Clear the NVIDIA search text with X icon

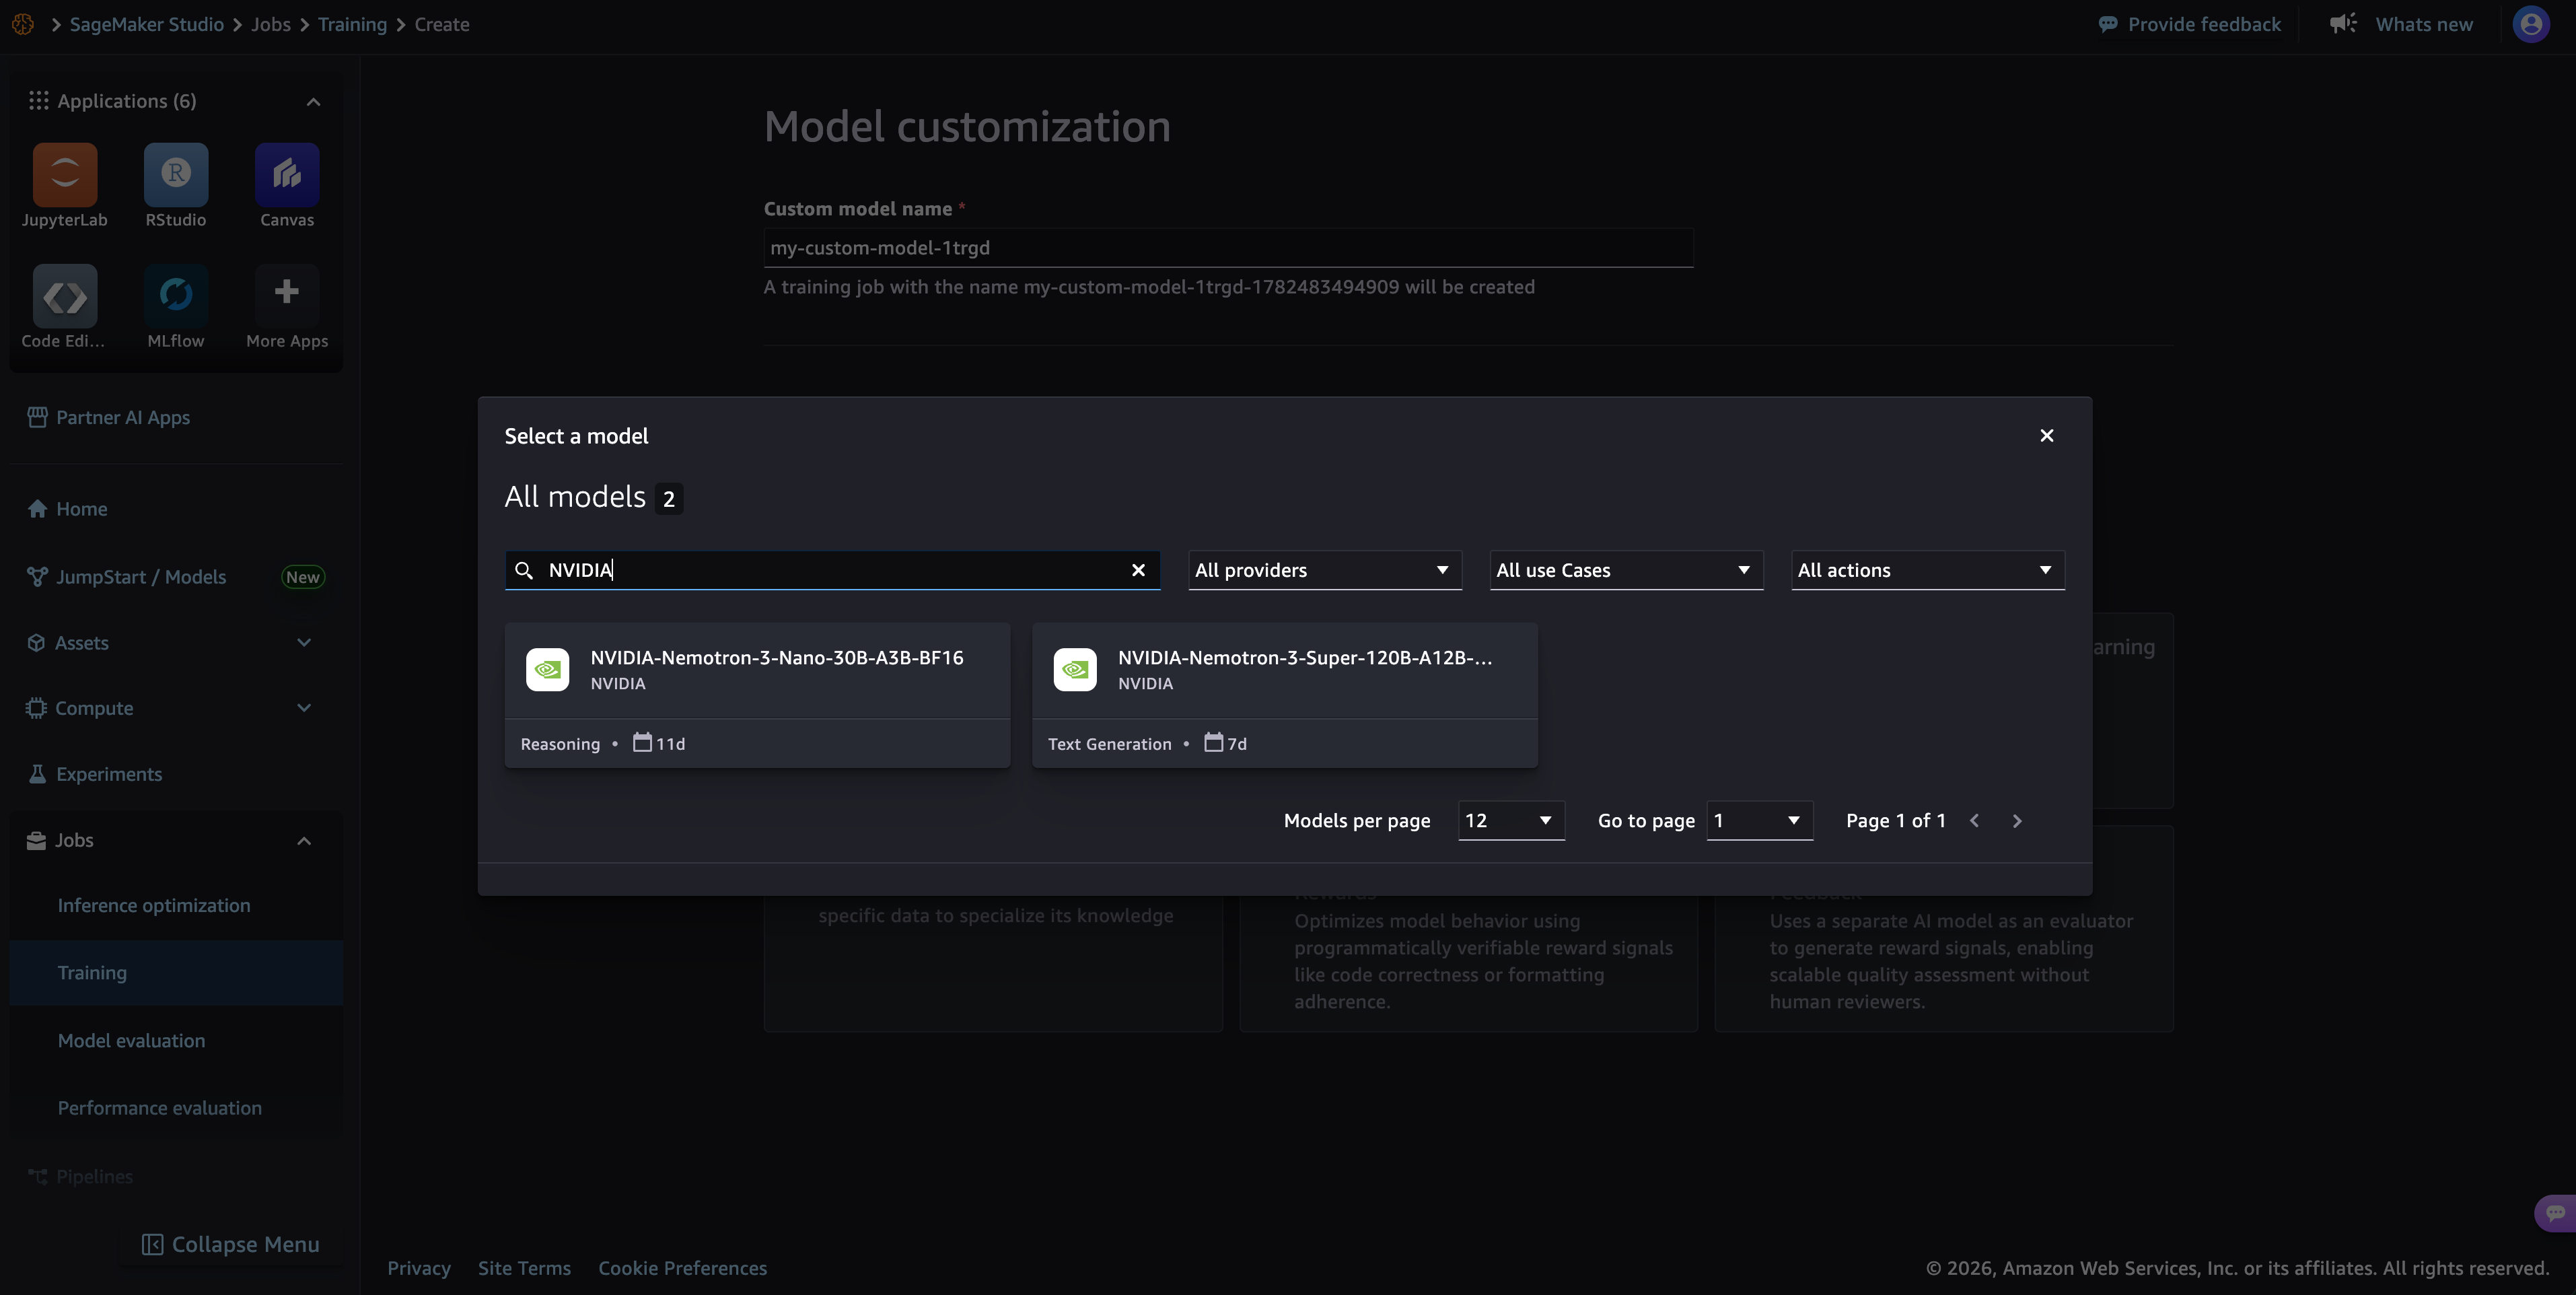pos(1138,570)
